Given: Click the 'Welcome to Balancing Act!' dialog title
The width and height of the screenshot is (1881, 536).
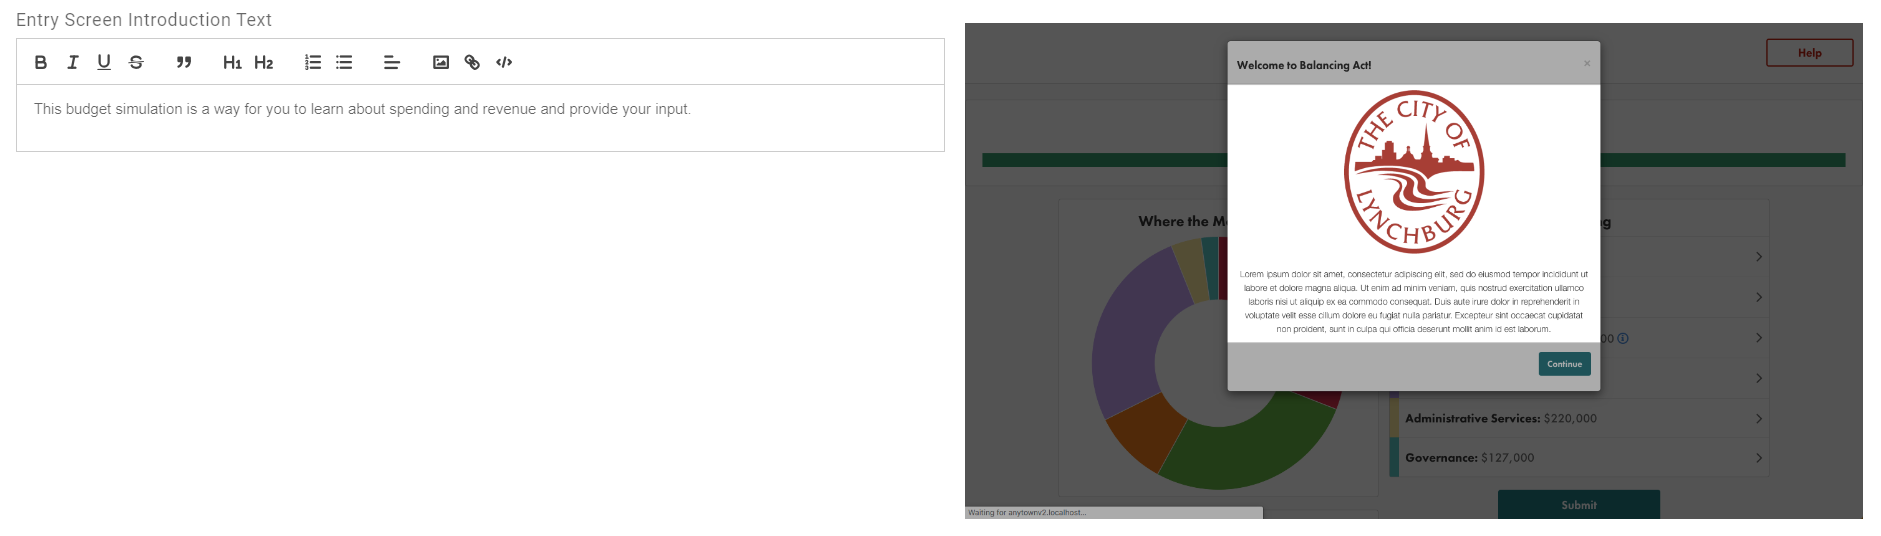Looking at the screenshot, I should click(x=1303, y=65).
